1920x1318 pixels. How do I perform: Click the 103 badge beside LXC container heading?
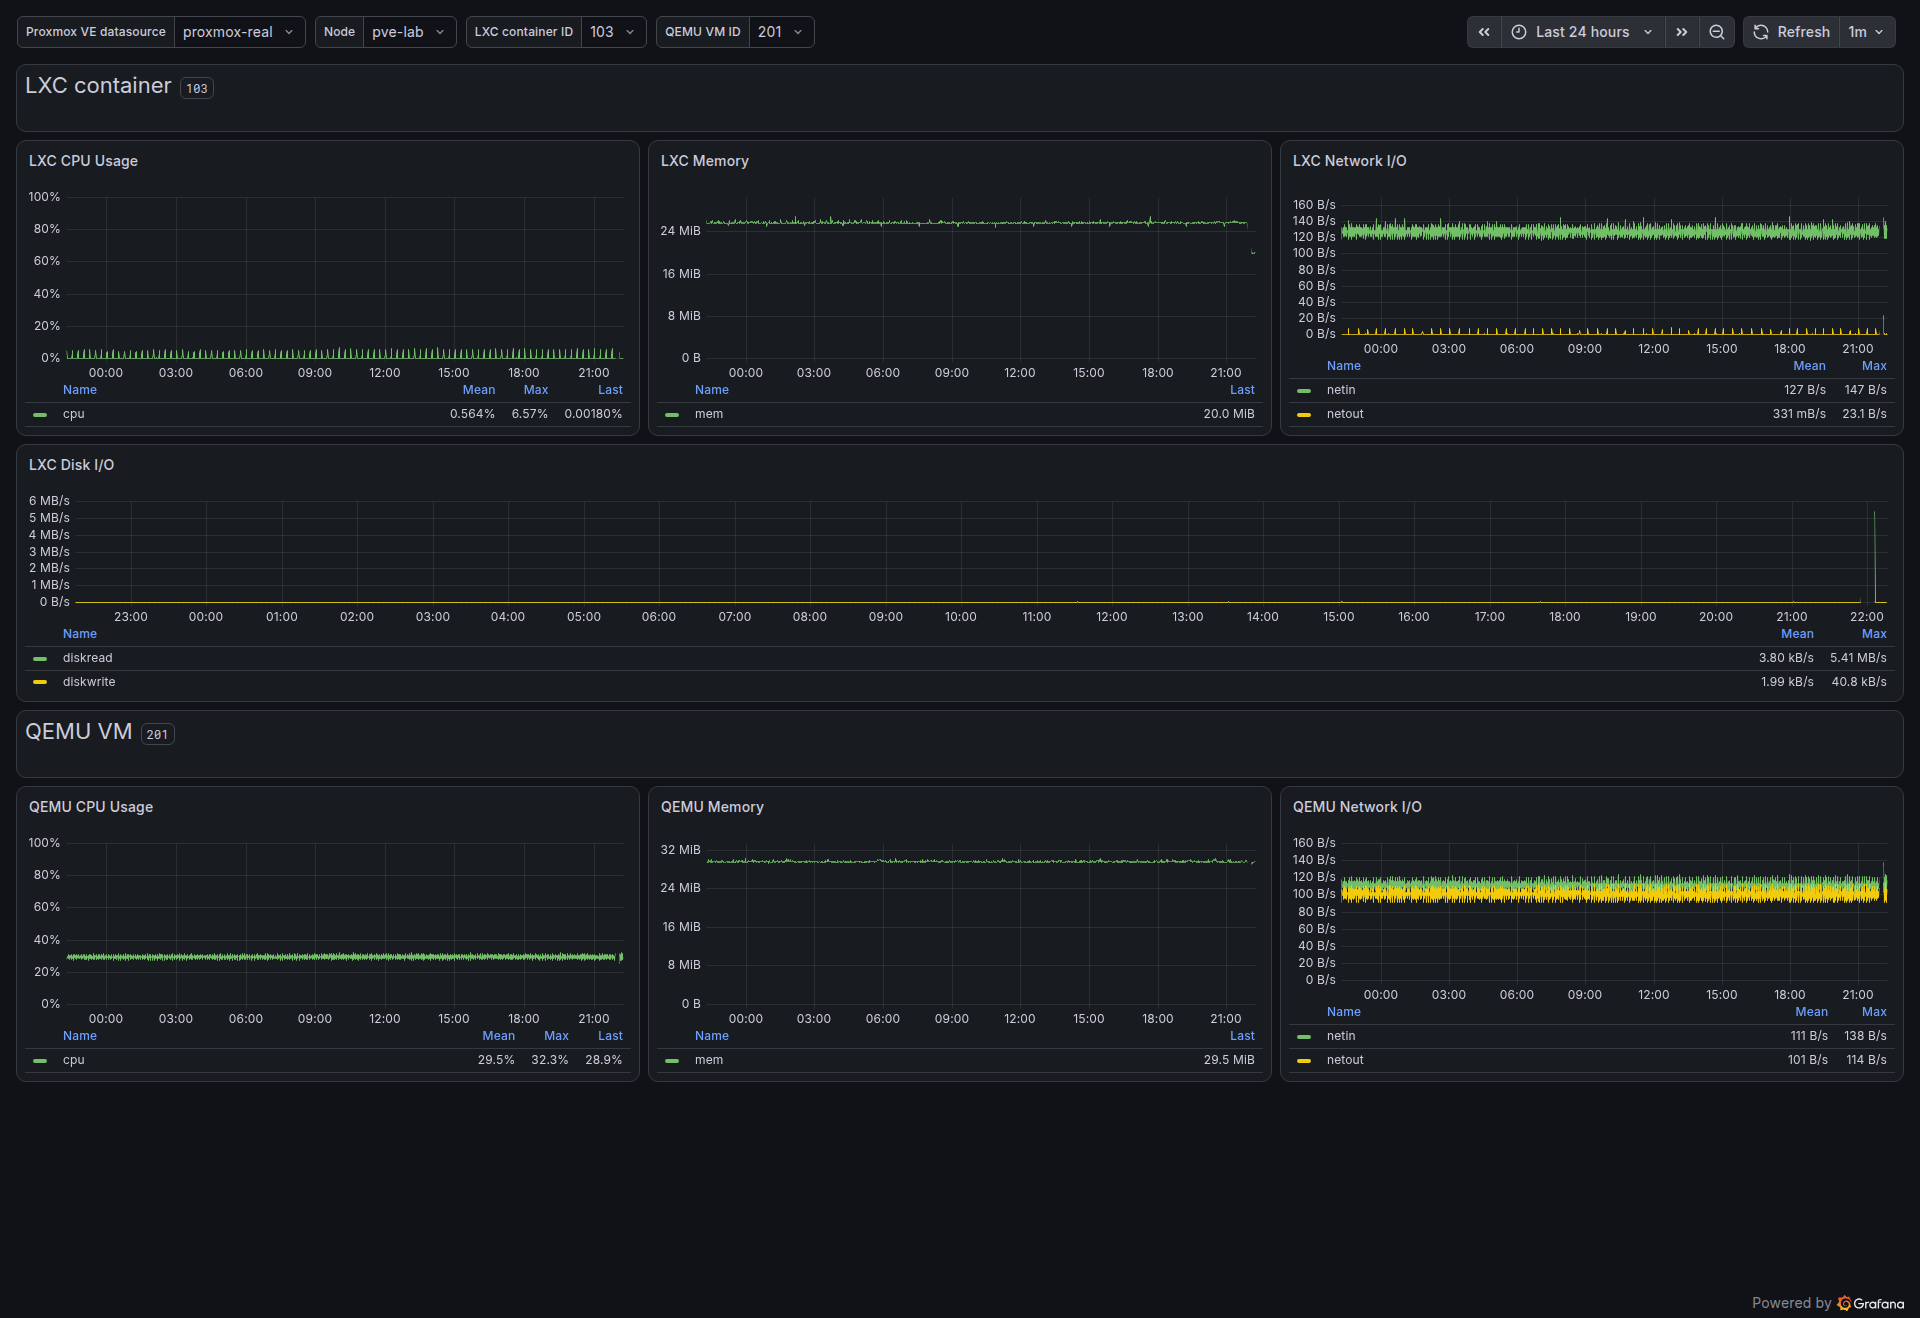point(197,88)
